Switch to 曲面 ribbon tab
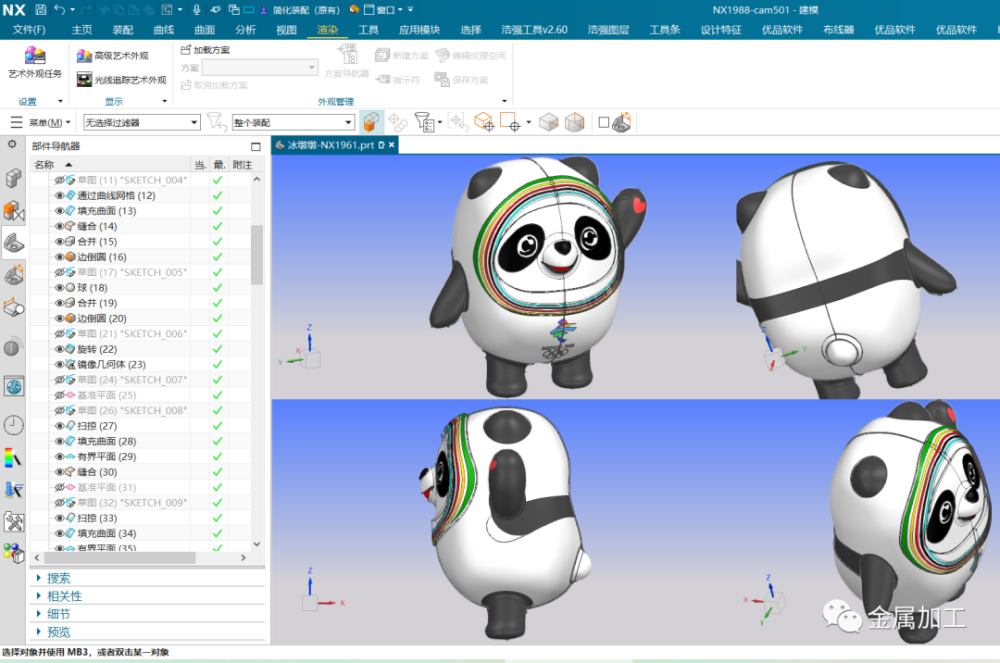This screenshot has height=663, width=1000. tap(205, 29)
